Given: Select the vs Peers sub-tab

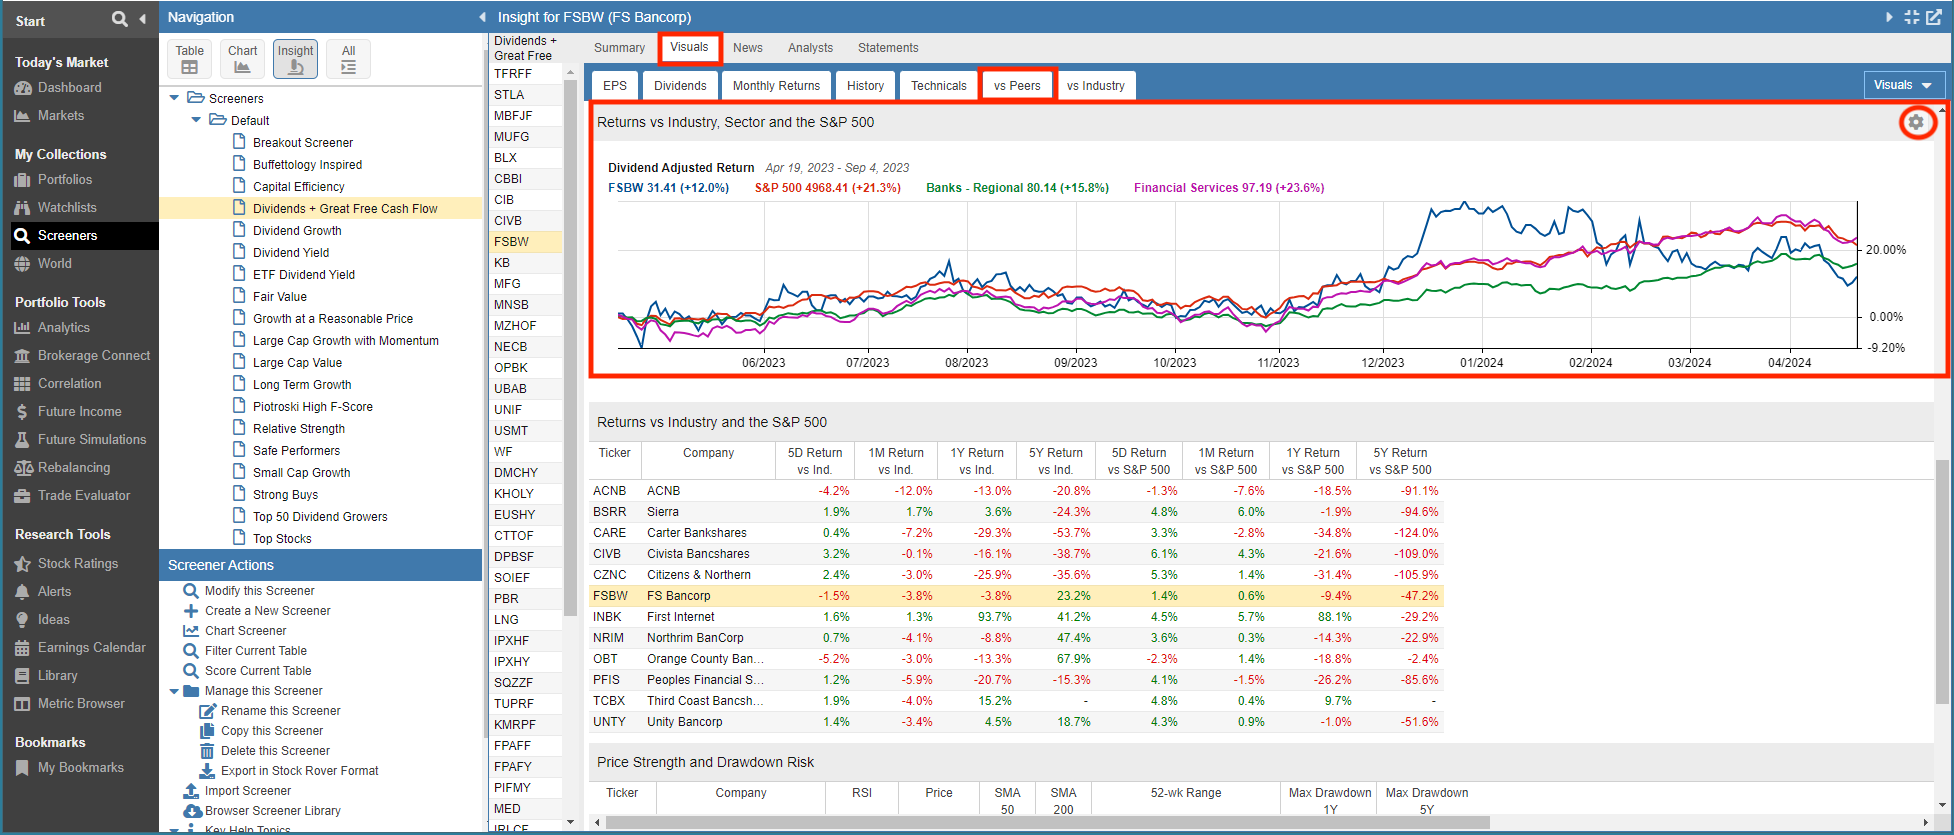Looking at the screenshot, I should [x=1017, y=86].
